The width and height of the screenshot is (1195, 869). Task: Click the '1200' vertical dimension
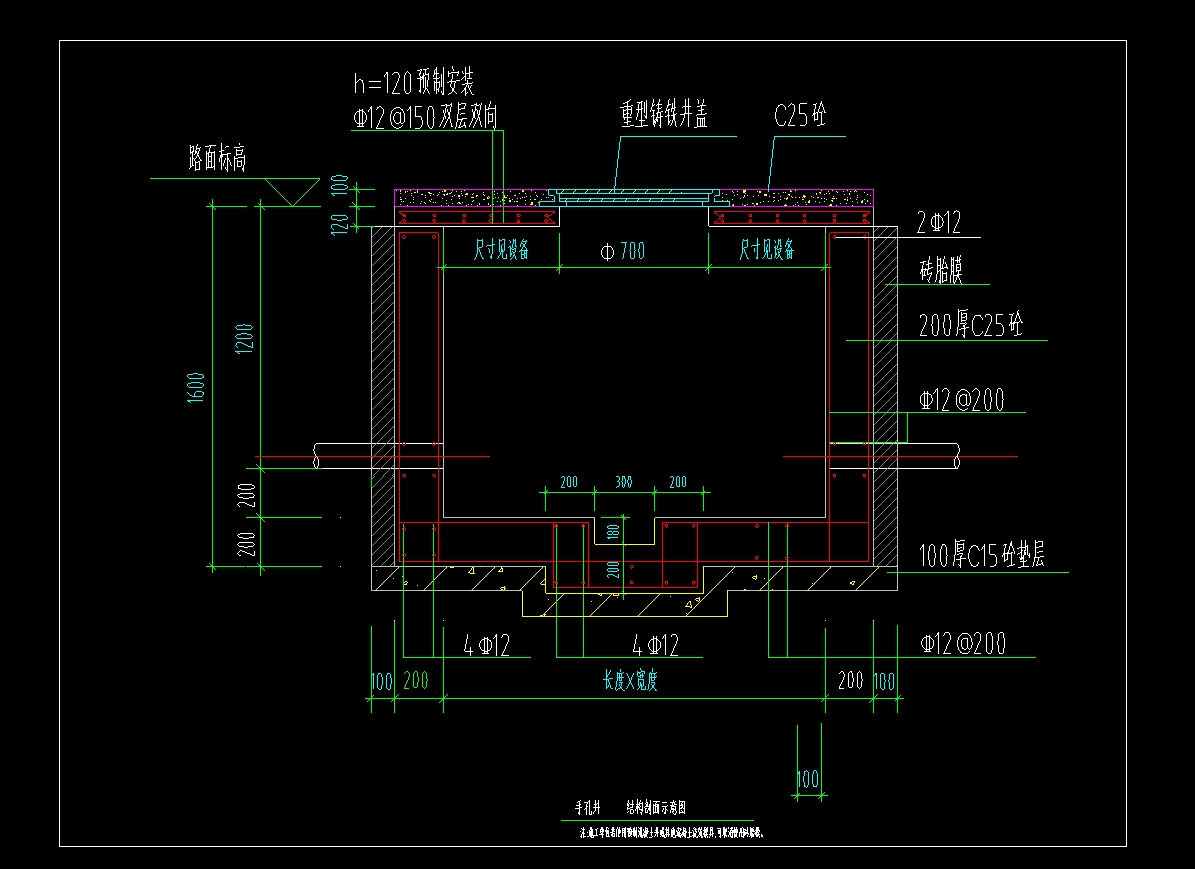coord(244,338)
